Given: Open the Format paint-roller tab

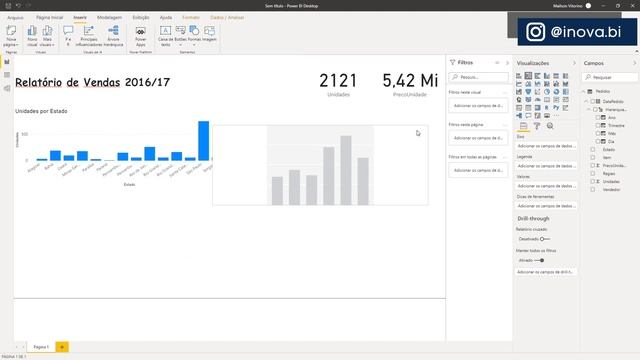Looking at the screenshot, I should pyautogui.click(x=537, y=126).
